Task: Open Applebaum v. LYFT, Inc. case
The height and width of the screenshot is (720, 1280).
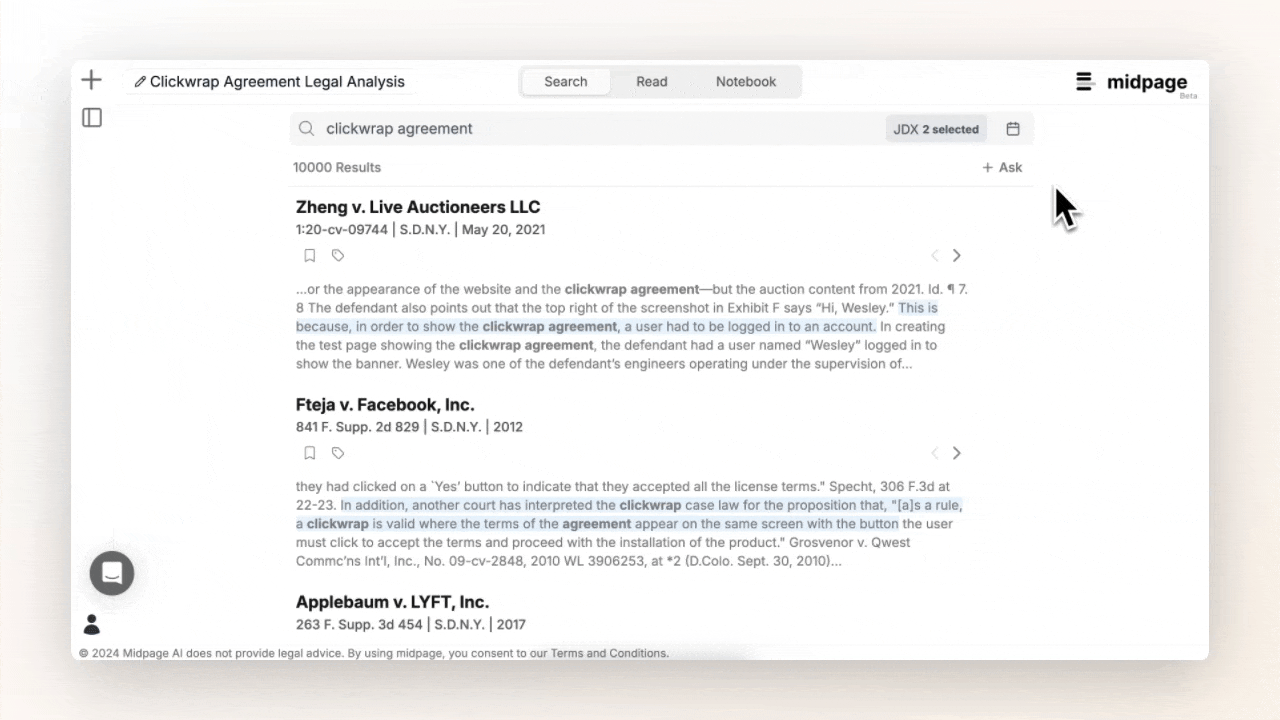Action: point(392,602)
